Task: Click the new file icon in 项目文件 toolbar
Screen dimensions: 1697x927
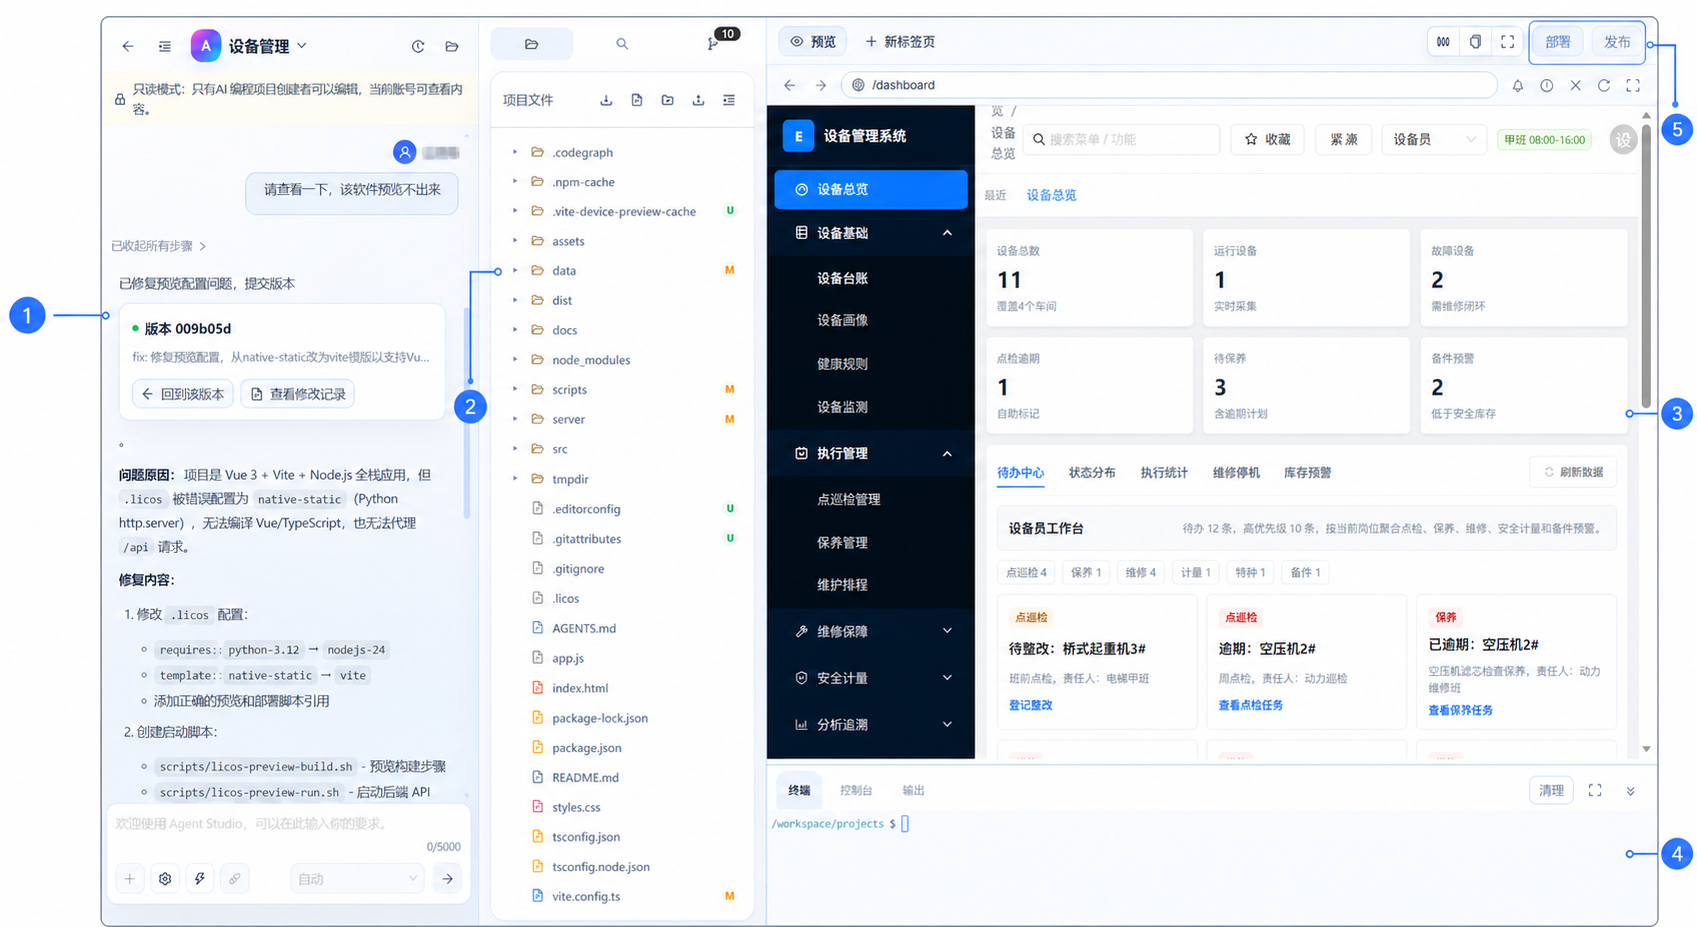Action: (637, 100)
